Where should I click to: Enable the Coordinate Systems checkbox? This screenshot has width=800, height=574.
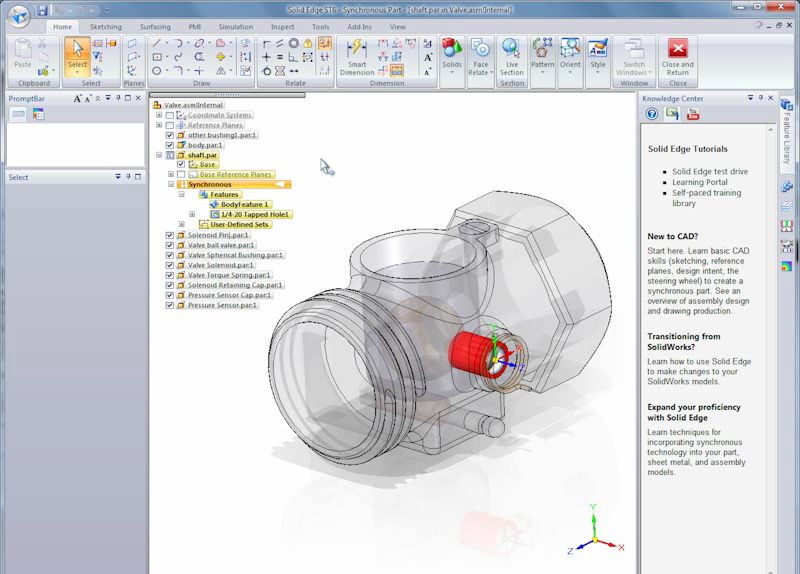(169, 115)
